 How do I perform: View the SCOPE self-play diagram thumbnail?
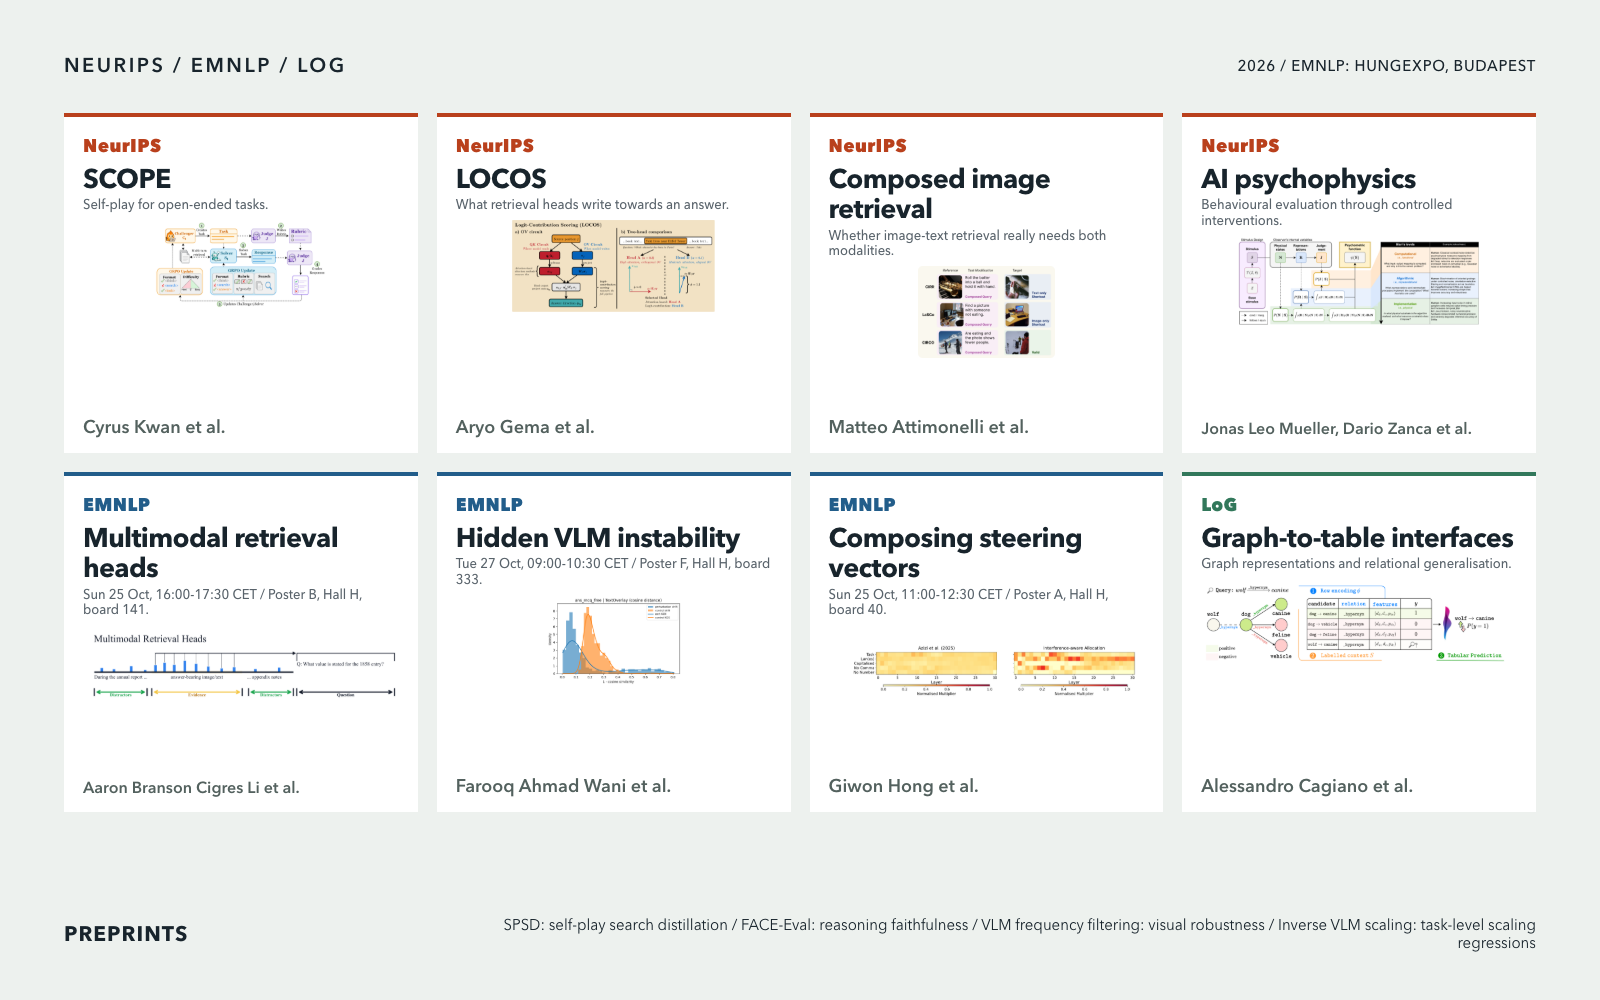coord(241,266)
